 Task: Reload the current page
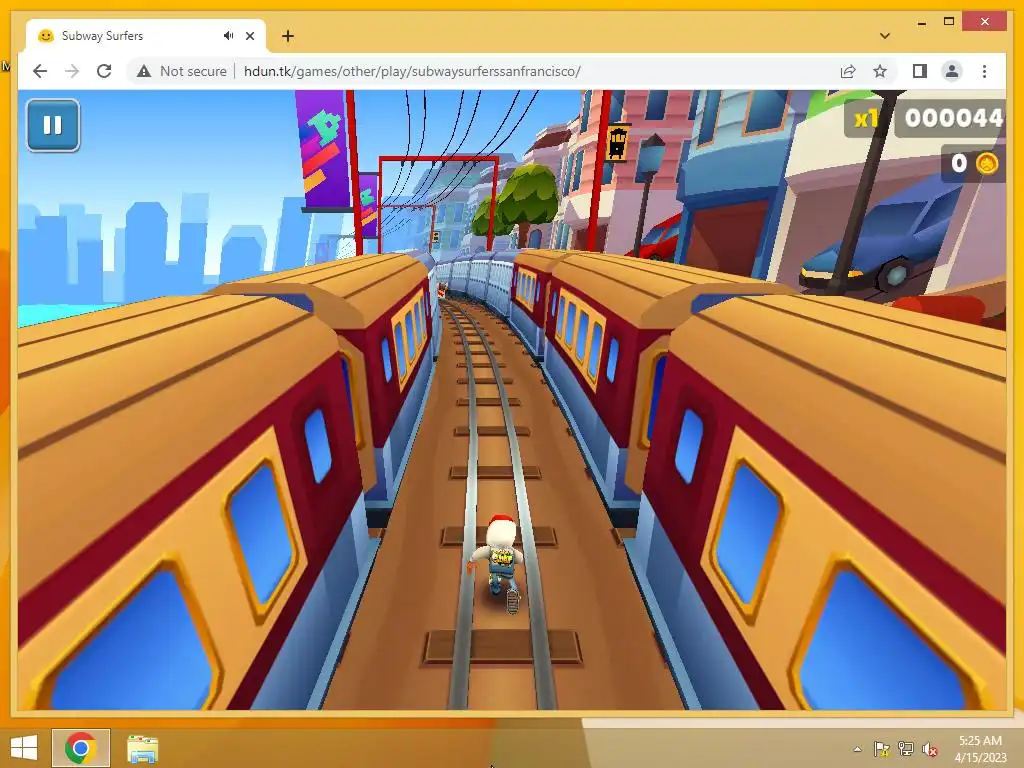[x=104, y=71]
